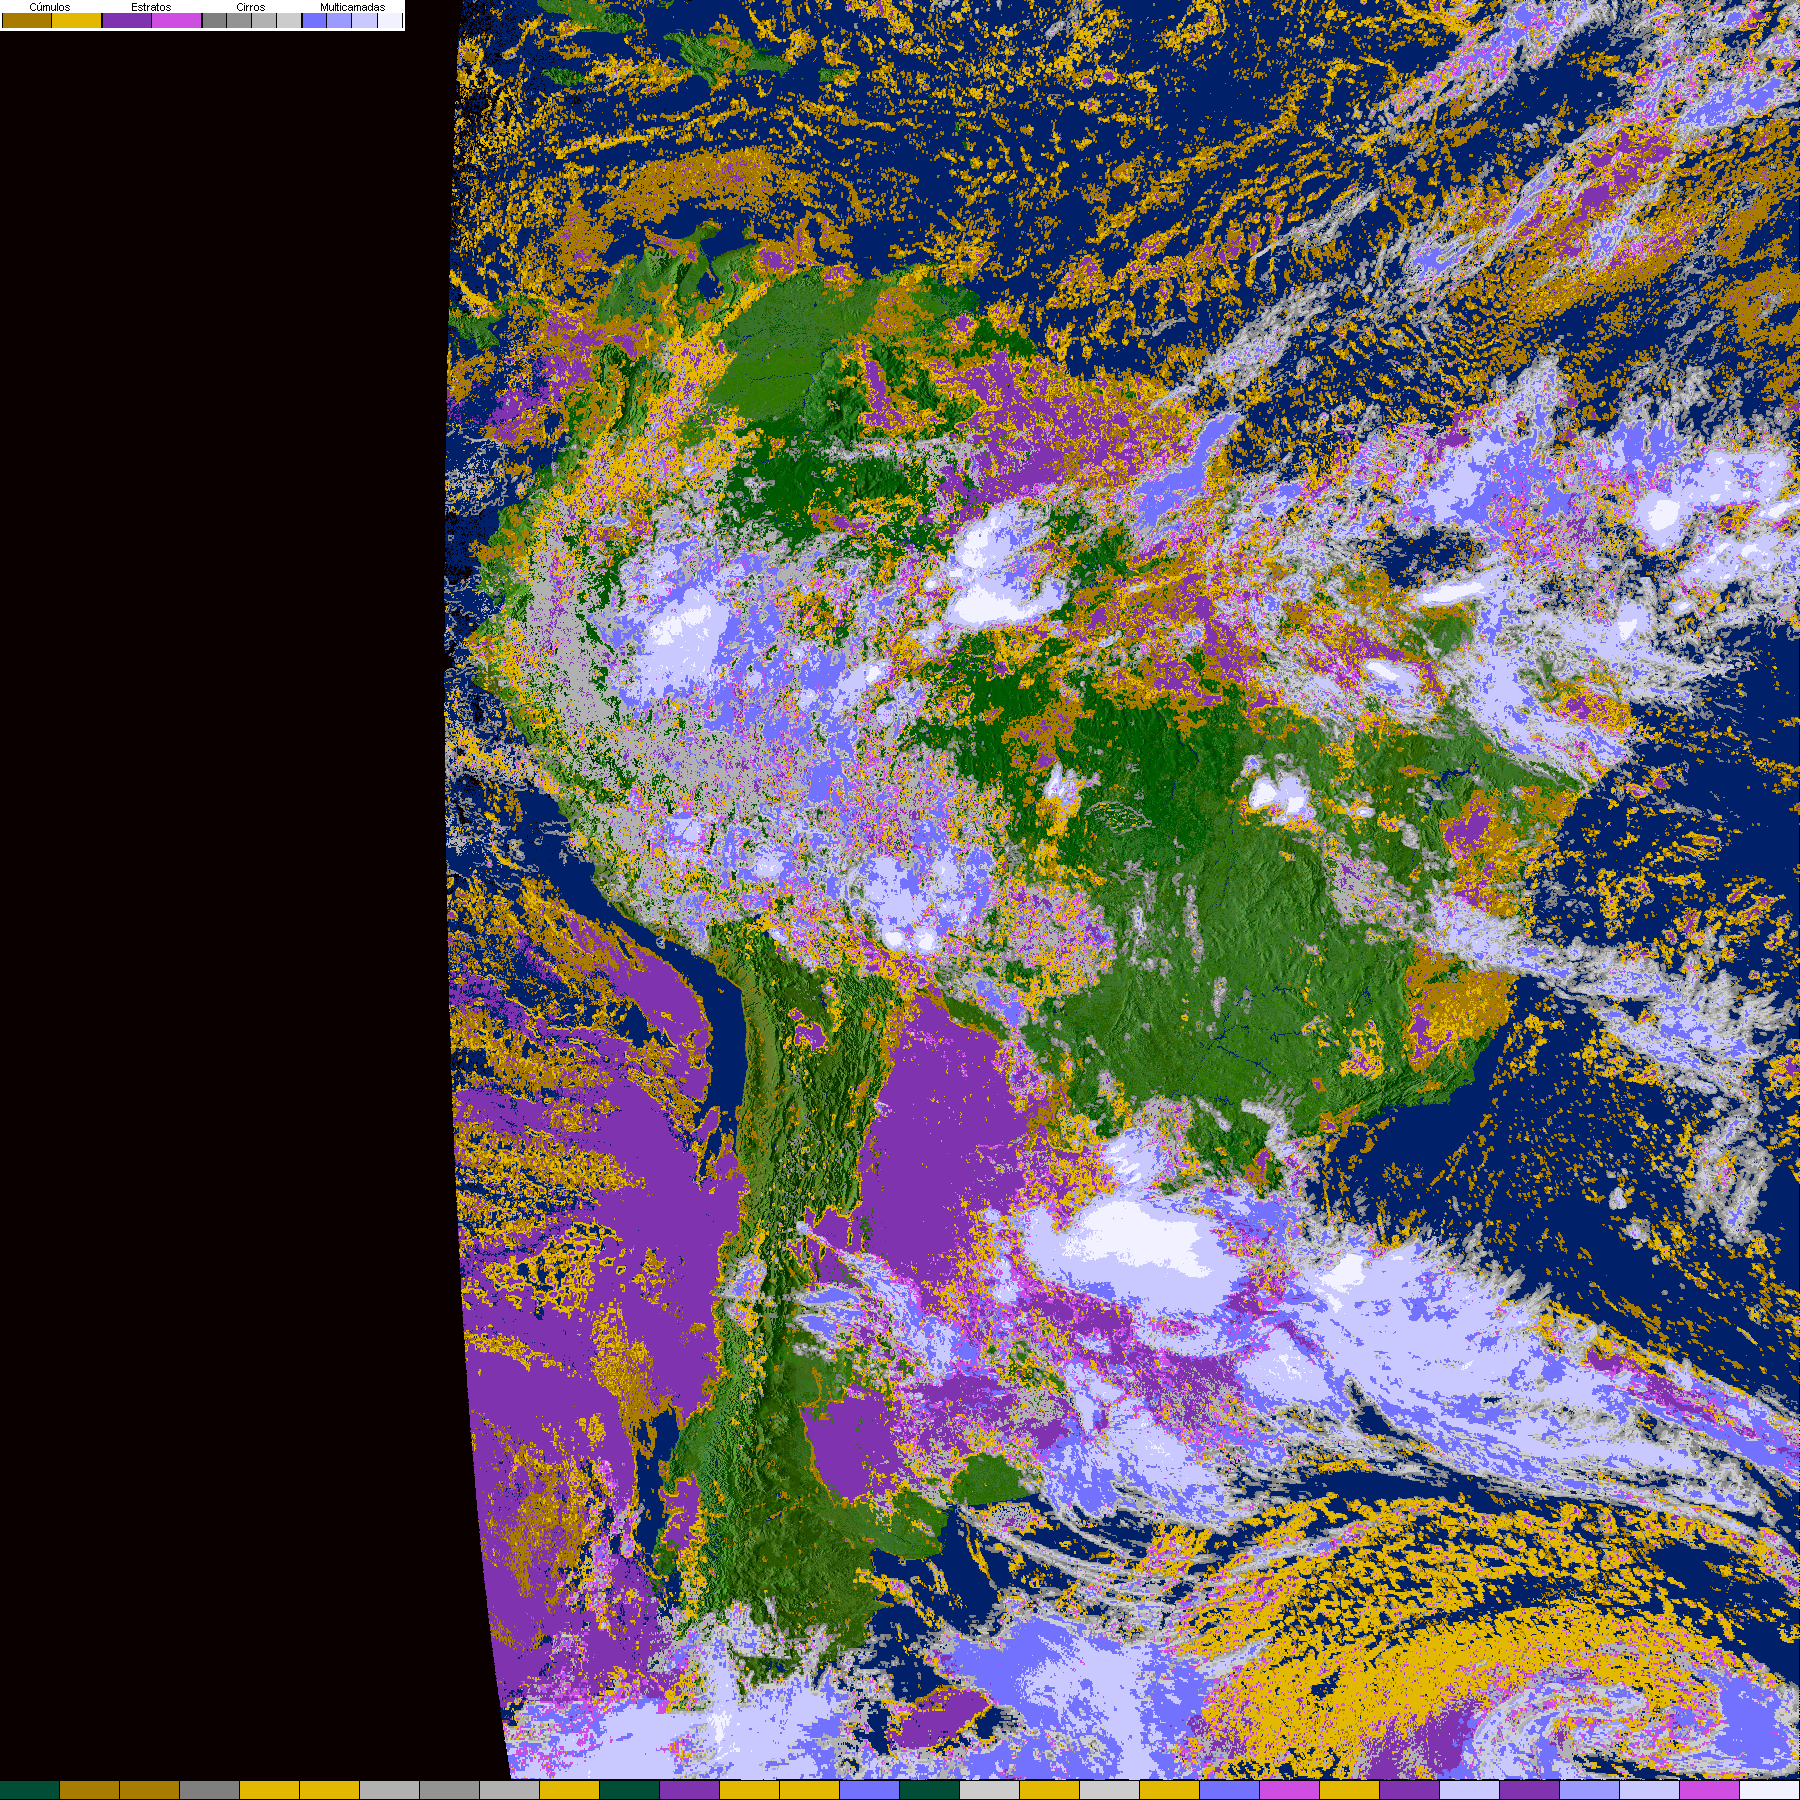Click the "Cirros" legend label
This screenshot has height=1800, width=1800.
coord(251,7)
